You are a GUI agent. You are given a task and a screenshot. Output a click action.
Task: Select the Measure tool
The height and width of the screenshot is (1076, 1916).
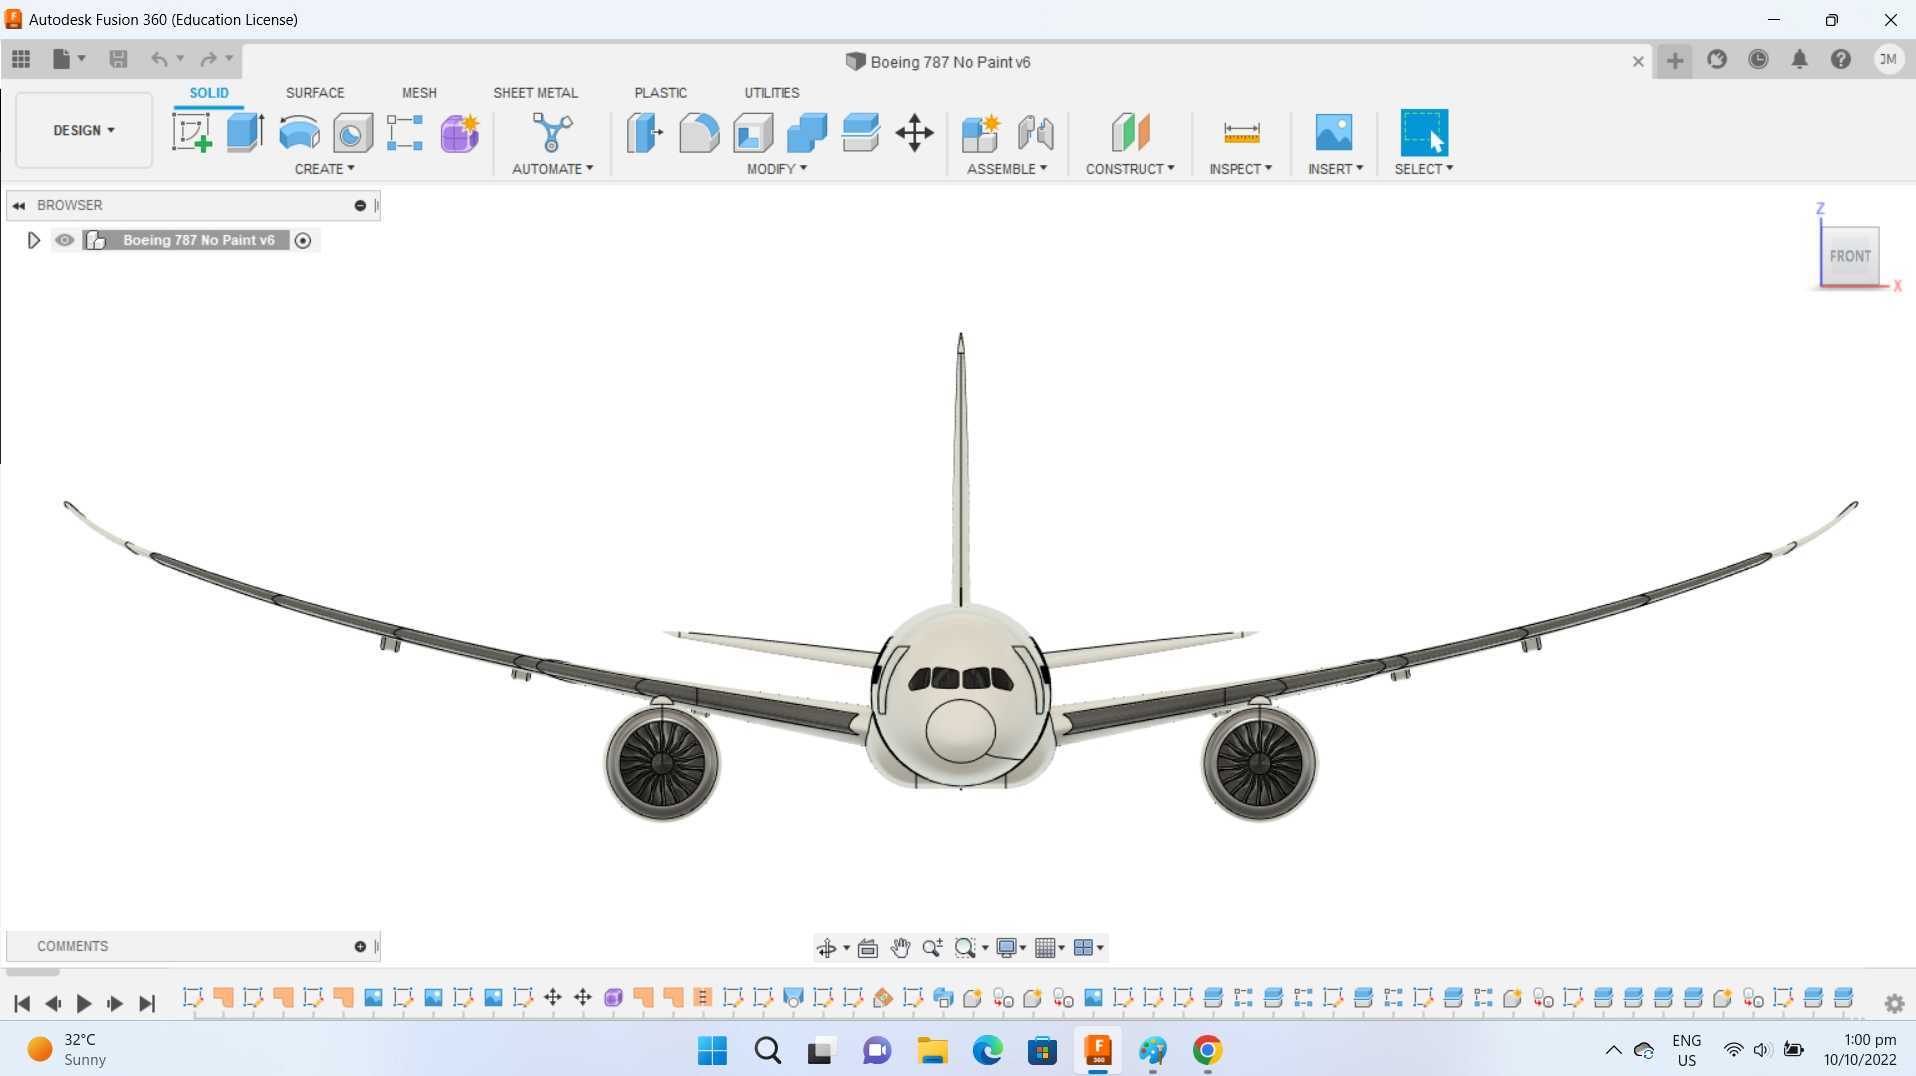[x=1241, y=132]
